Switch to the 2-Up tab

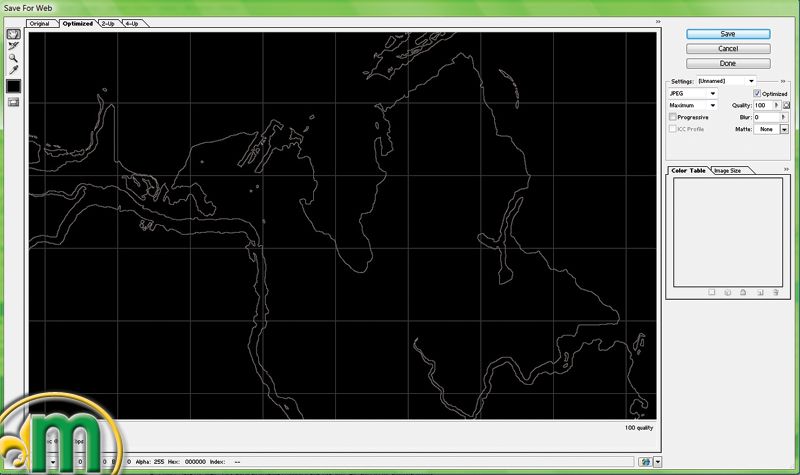[x=108, y=23]
